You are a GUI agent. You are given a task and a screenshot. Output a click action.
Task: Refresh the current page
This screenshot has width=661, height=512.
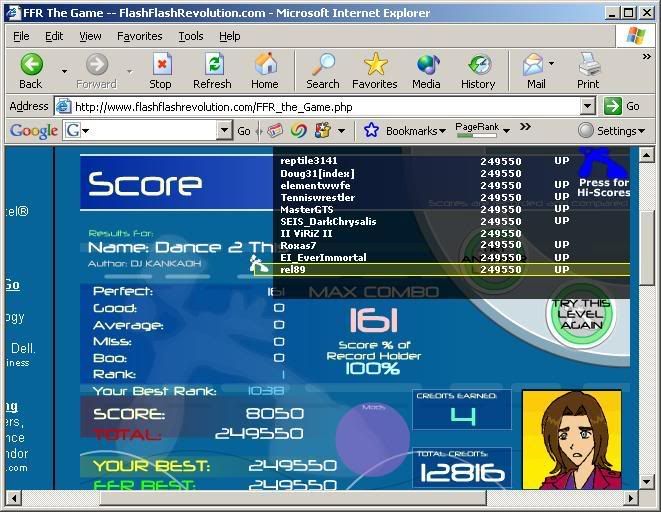[x=212, y=70]
